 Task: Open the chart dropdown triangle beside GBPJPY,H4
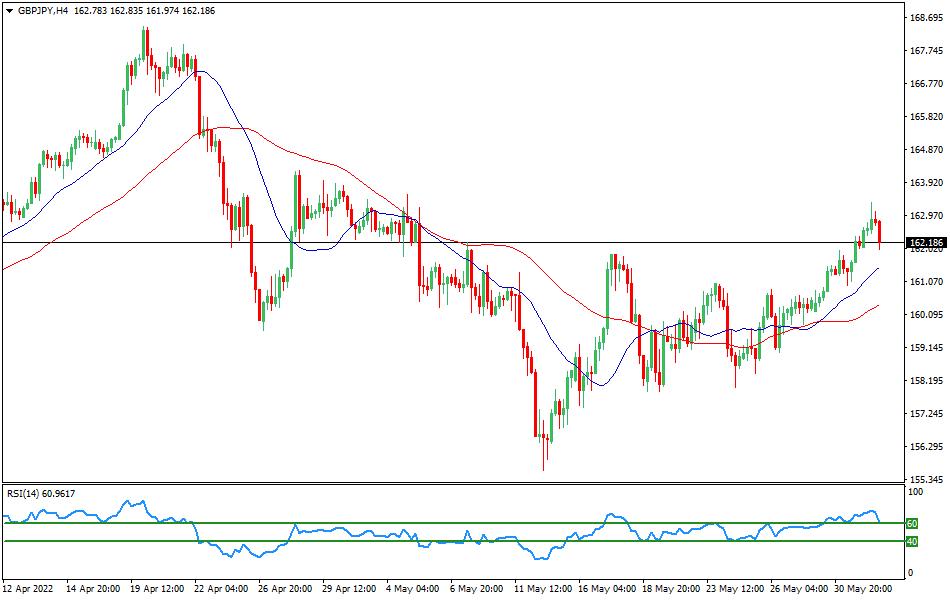9,10
